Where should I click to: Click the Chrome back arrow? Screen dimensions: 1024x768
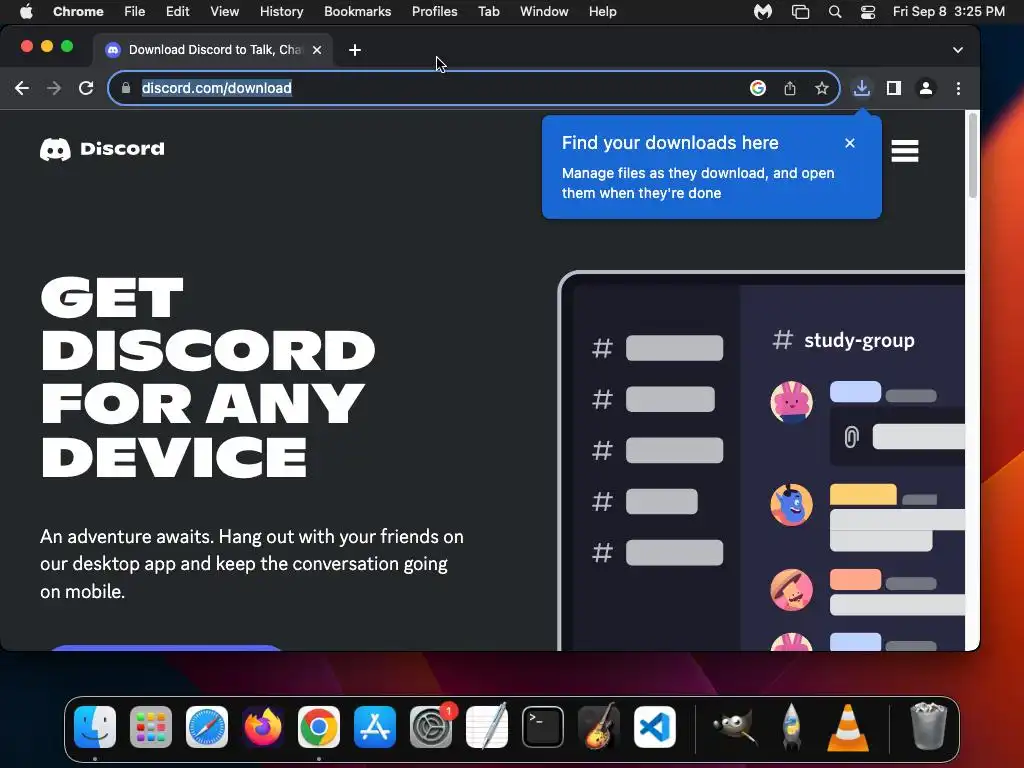(x=22, y=88)
